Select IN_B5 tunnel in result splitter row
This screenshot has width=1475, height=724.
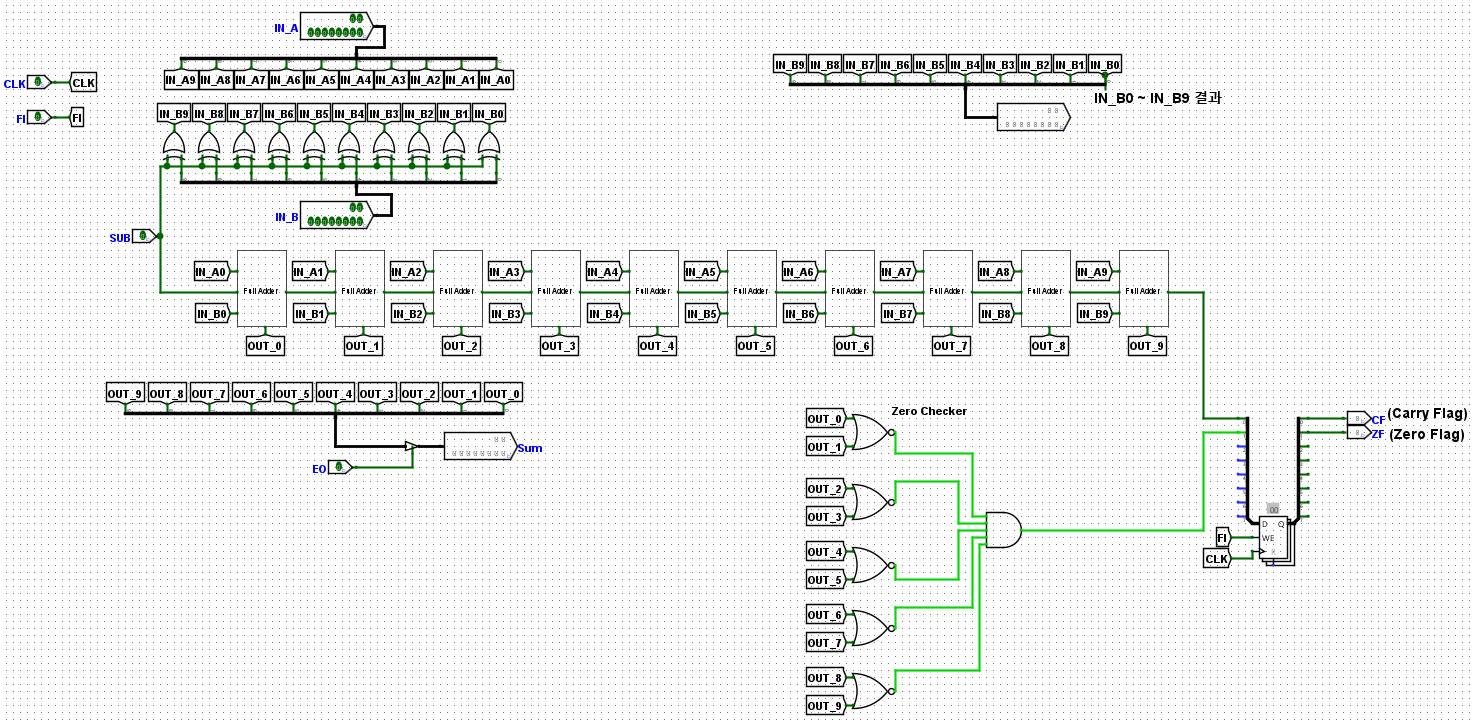930,65
